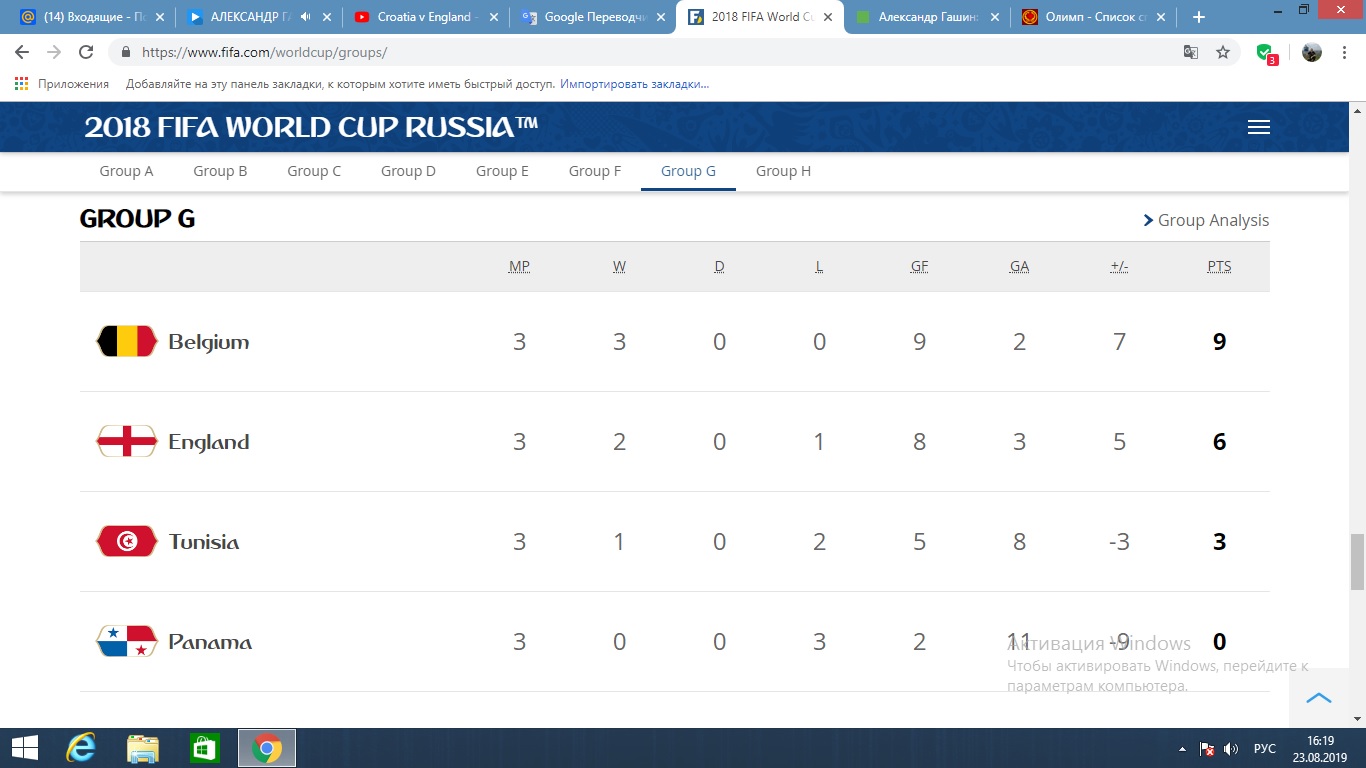The height and width of the screenshot is (768, 1366).
Task: Switch to Group E tab
Action: (x=502, y=171)
